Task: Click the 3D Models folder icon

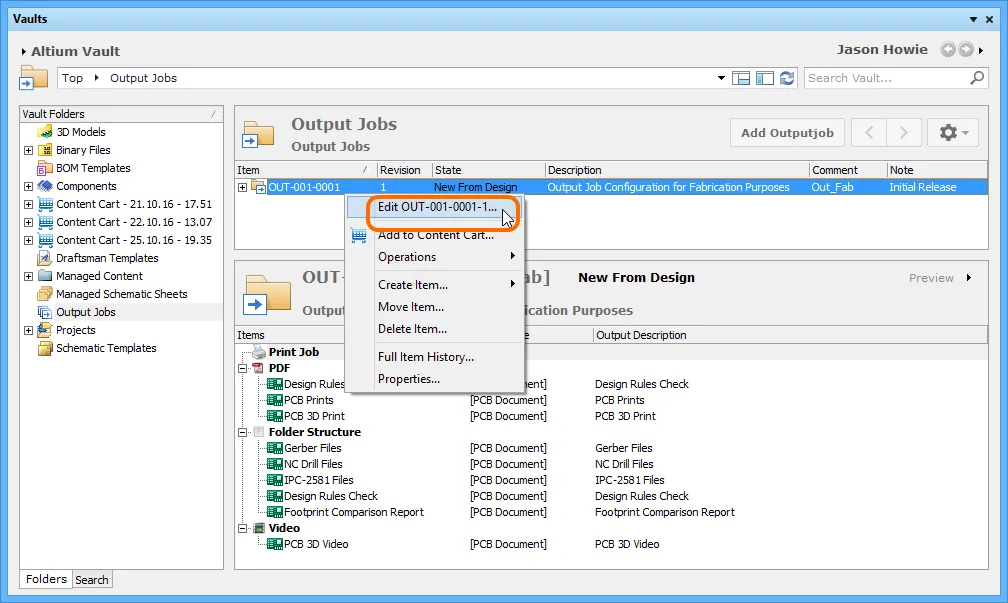Action: pyautogui.click(x=44, y=132)
